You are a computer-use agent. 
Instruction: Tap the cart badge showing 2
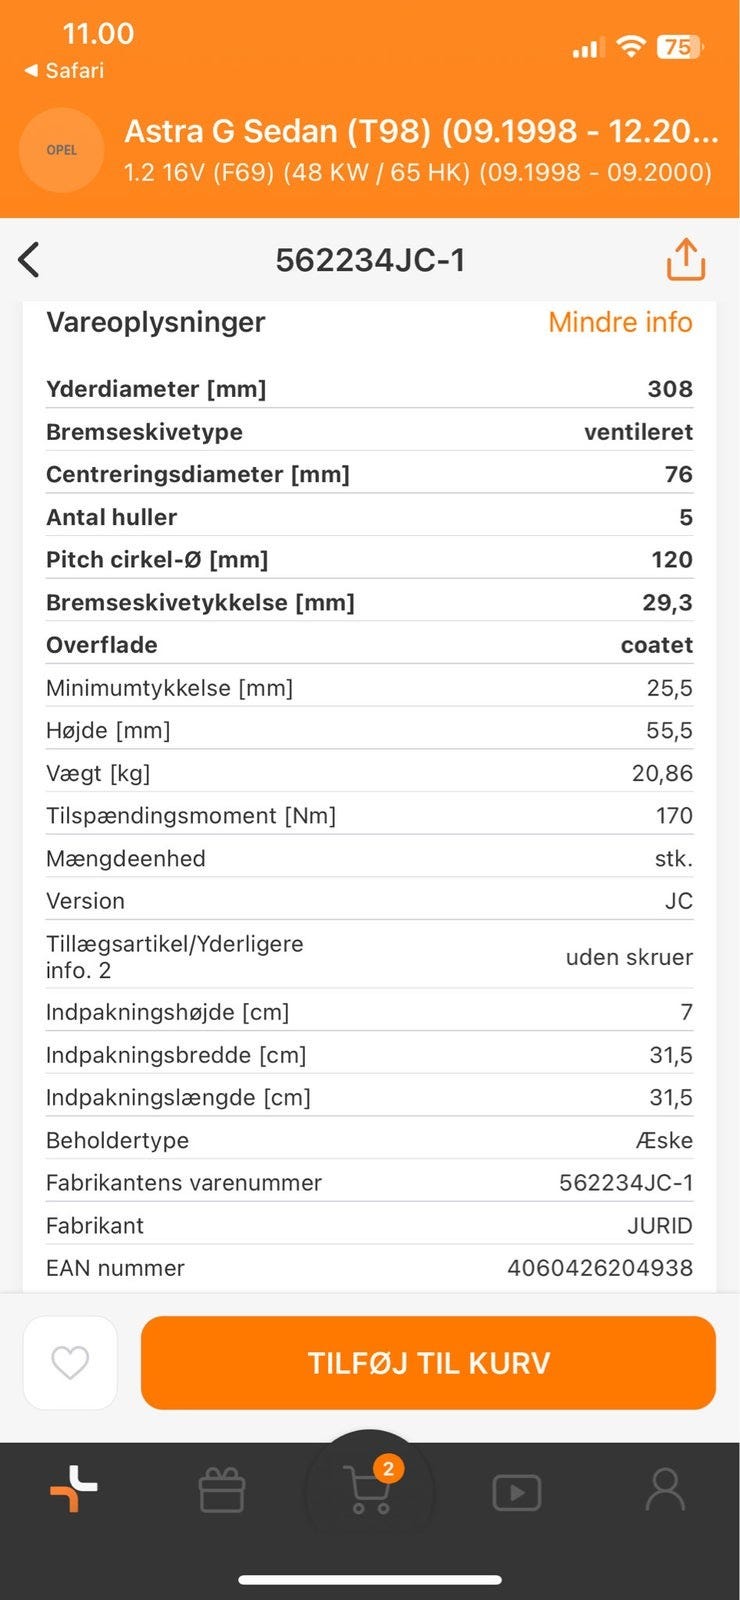coord(388,1468)
